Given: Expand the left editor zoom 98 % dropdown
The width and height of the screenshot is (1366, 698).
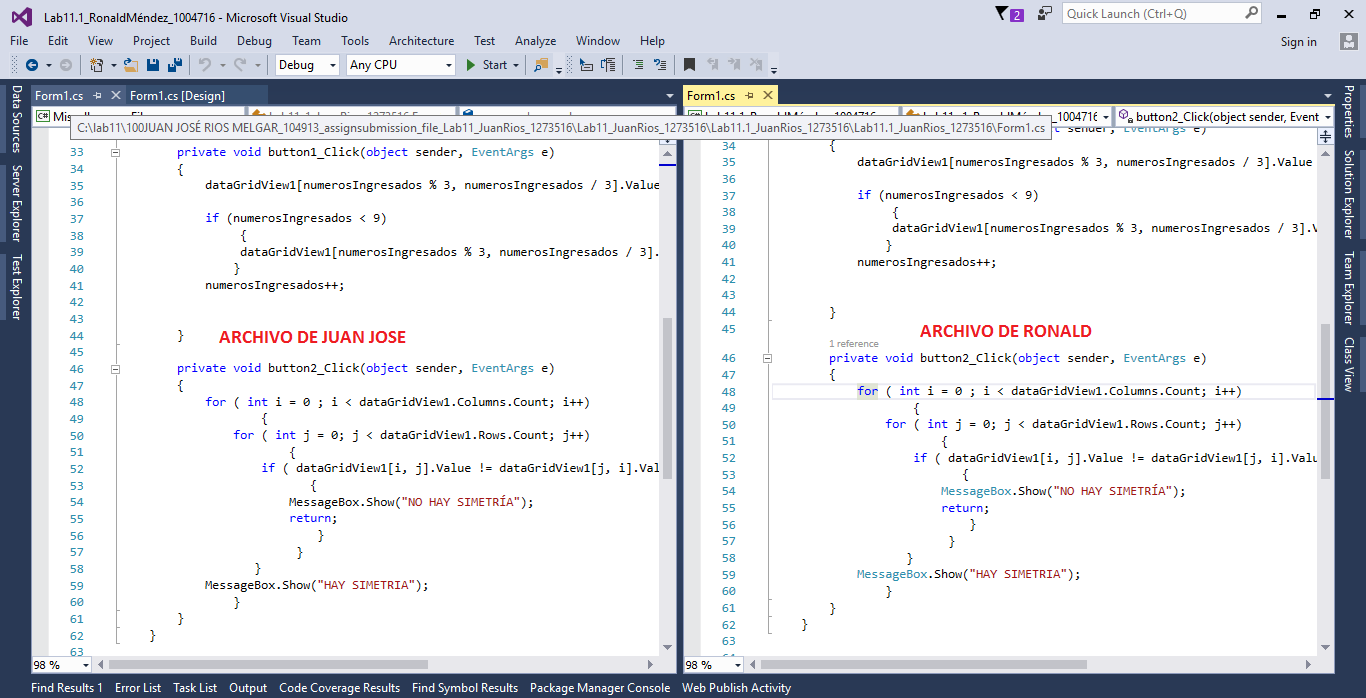Looking at the screenshot, I should [x=84, y=665].
